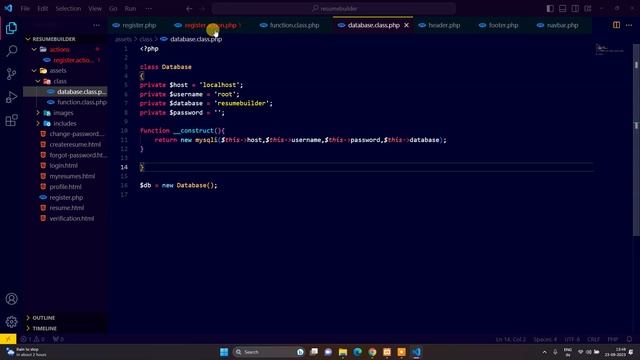The width and height of the screenshot is (640, 360).
Task: Click the editor vertical scrollbar
Action: coord(636,140)
